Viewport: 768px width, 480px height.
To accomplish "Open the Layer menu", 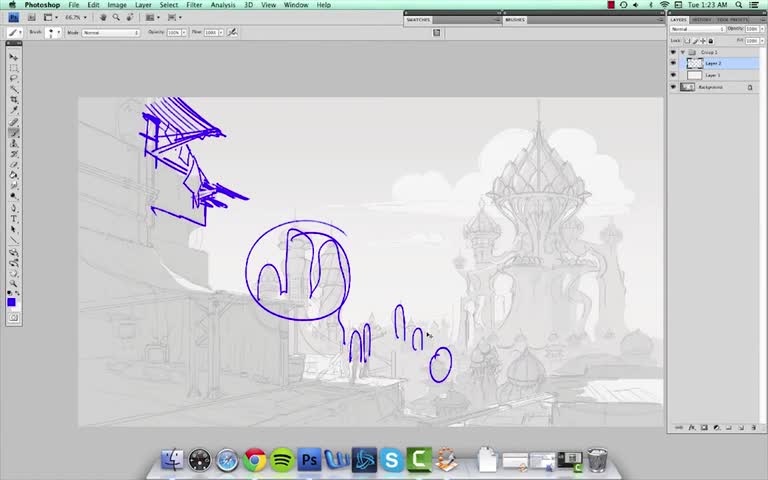I will point(143,5).
